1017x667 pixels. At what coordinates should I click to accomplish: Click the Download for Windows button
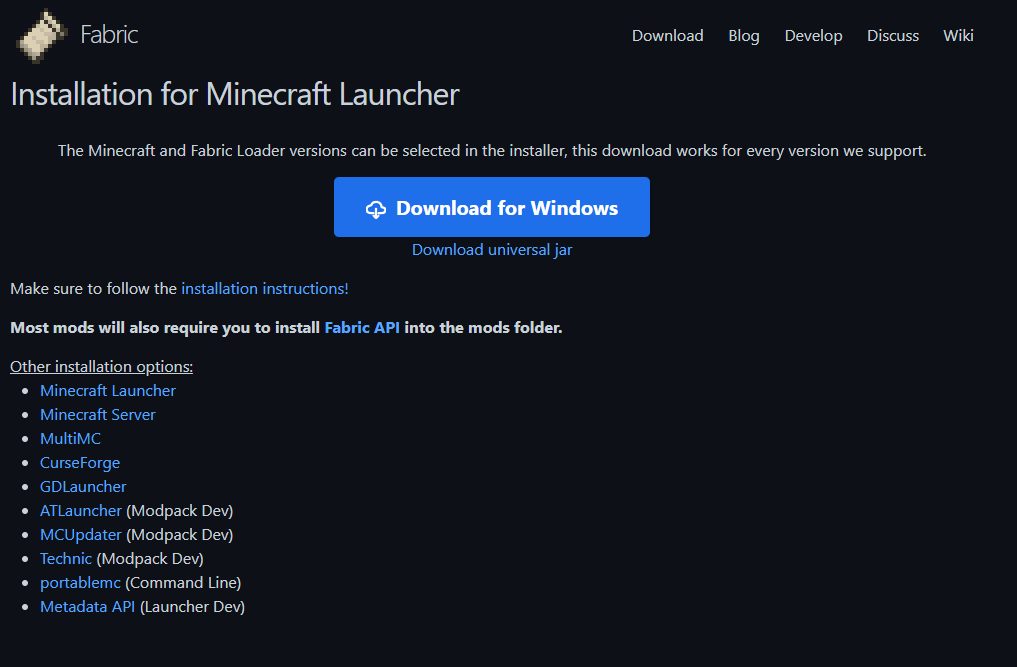[492, 207]
